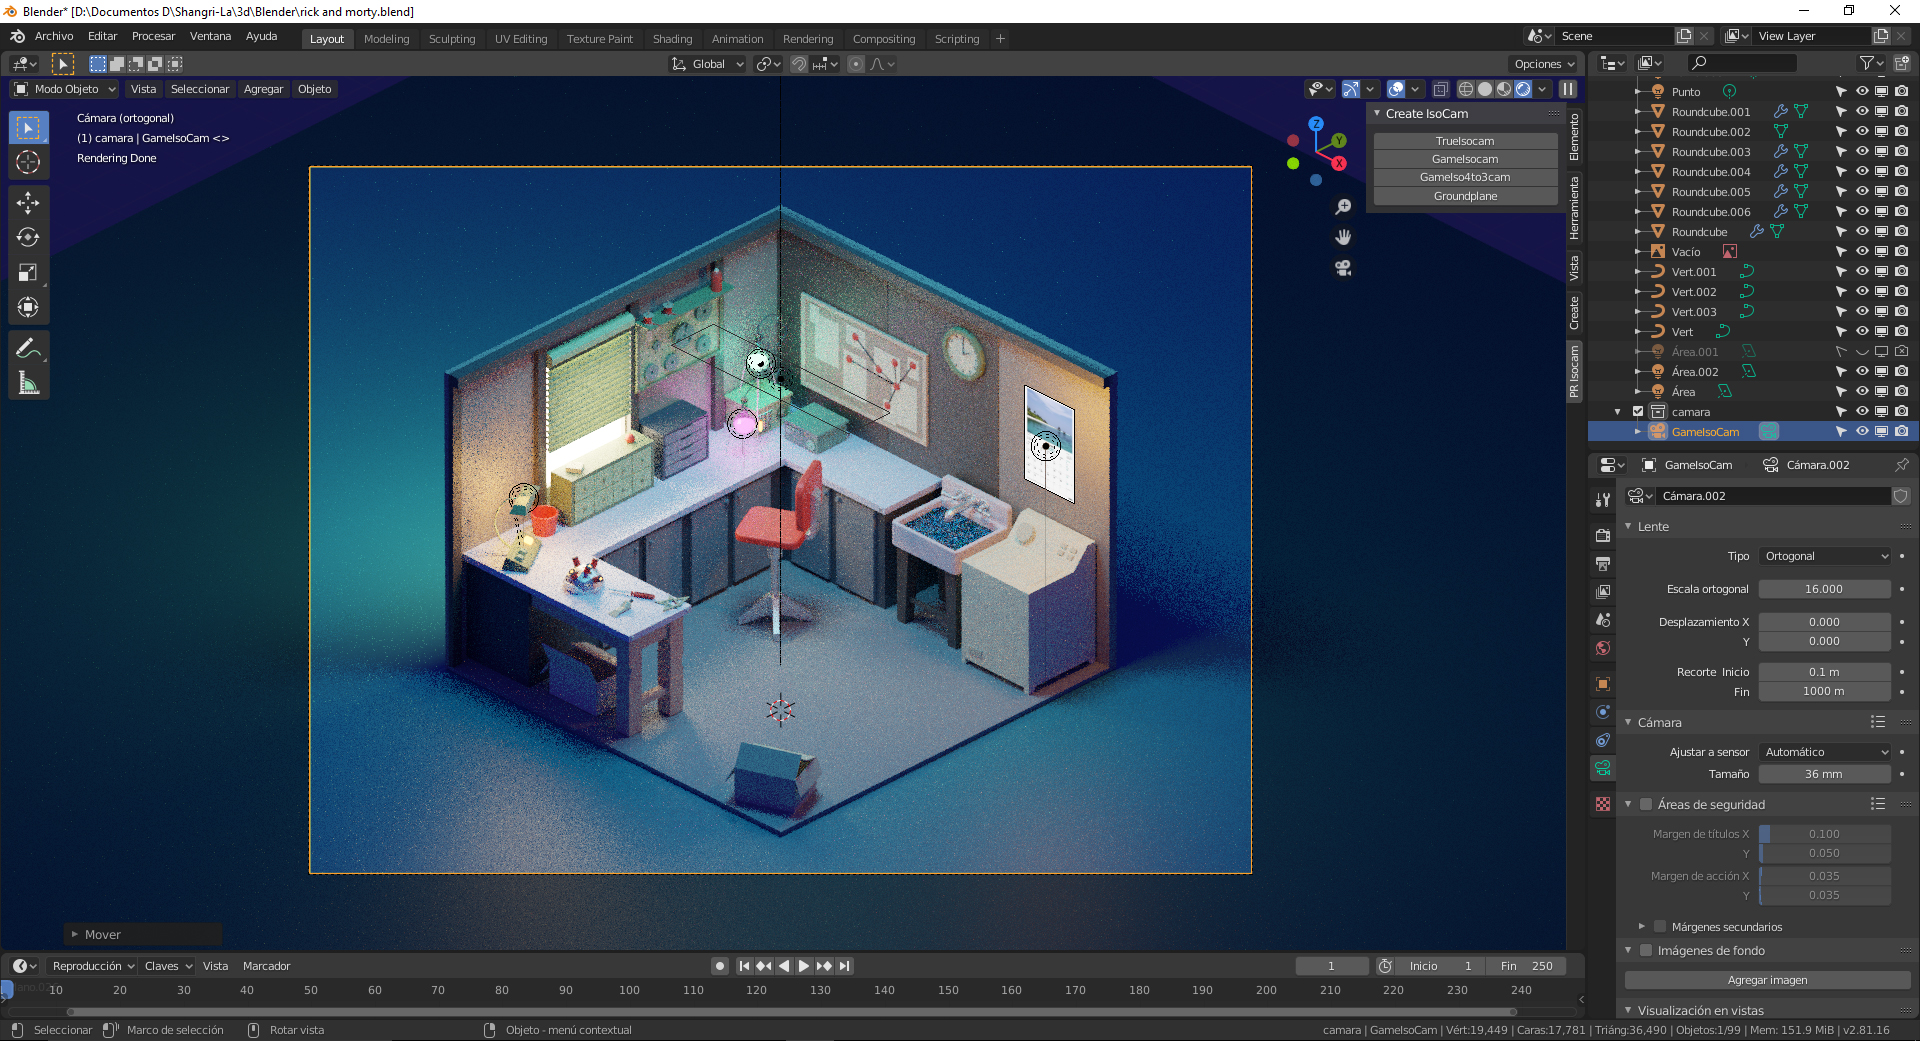Click the pan hand gizmo

click(1343, 237)
